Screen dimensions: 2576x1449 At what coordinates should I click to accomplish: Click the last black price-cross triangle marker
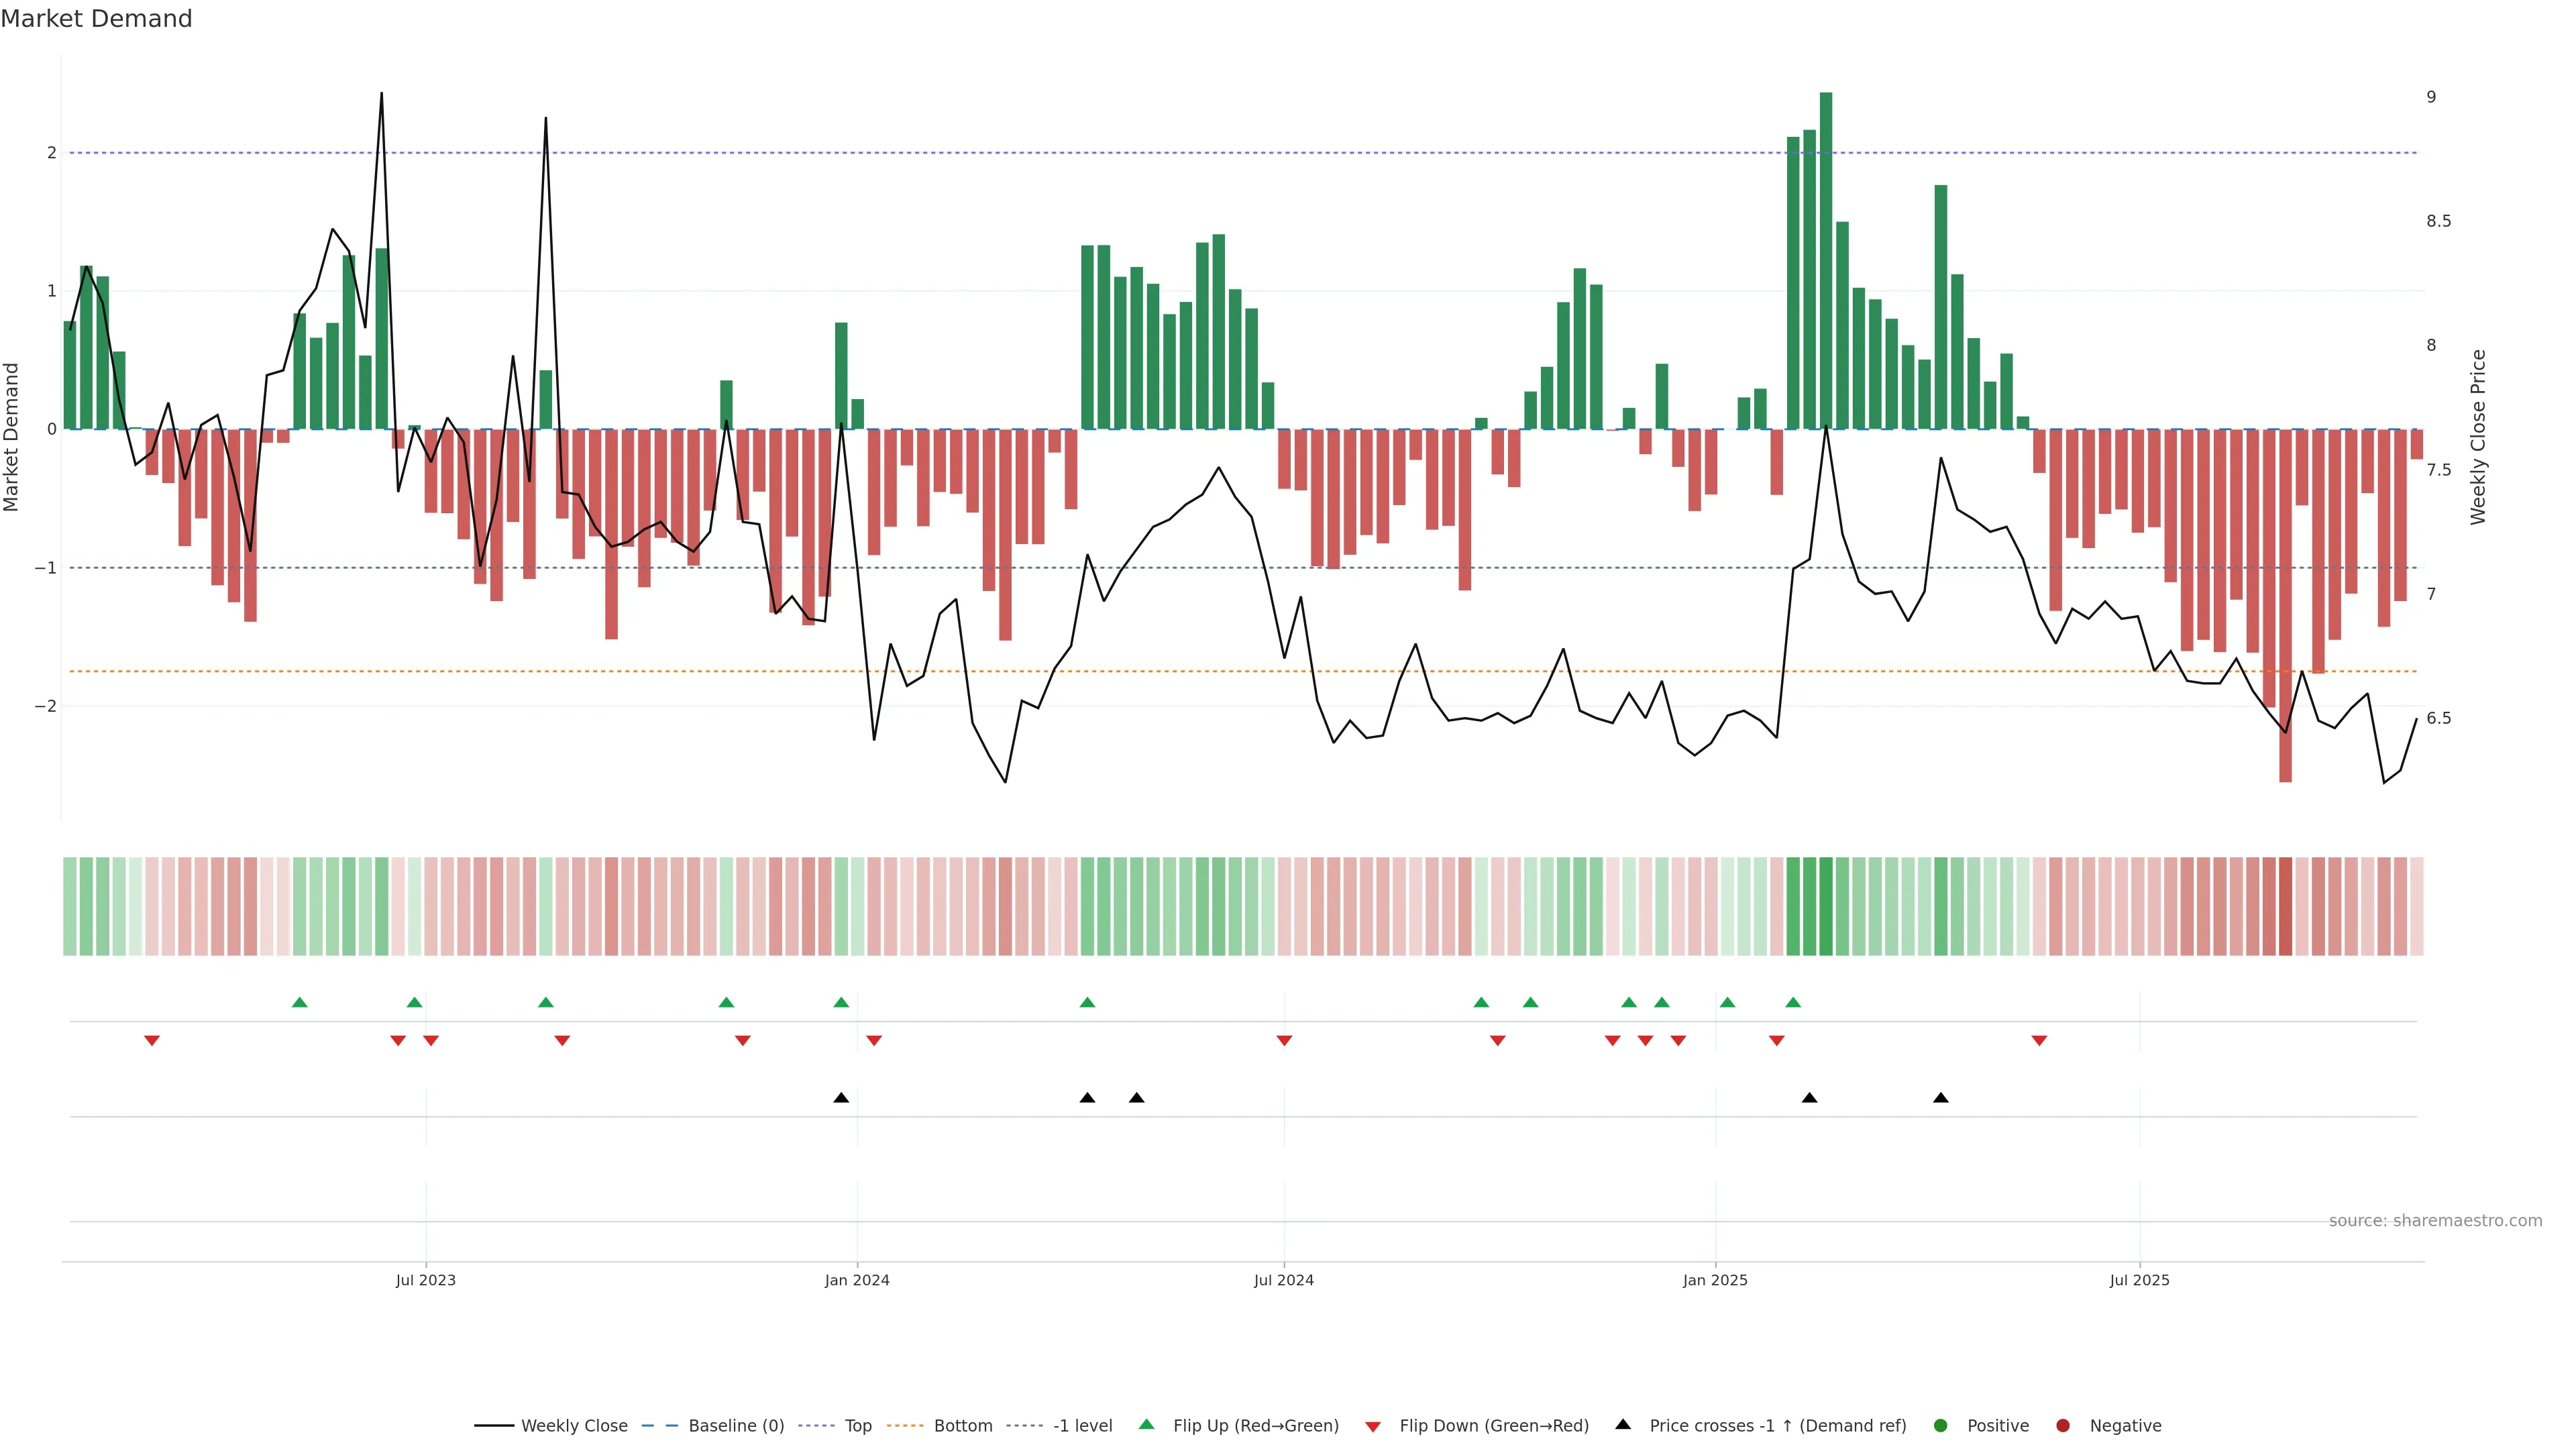(1941, 1098)
